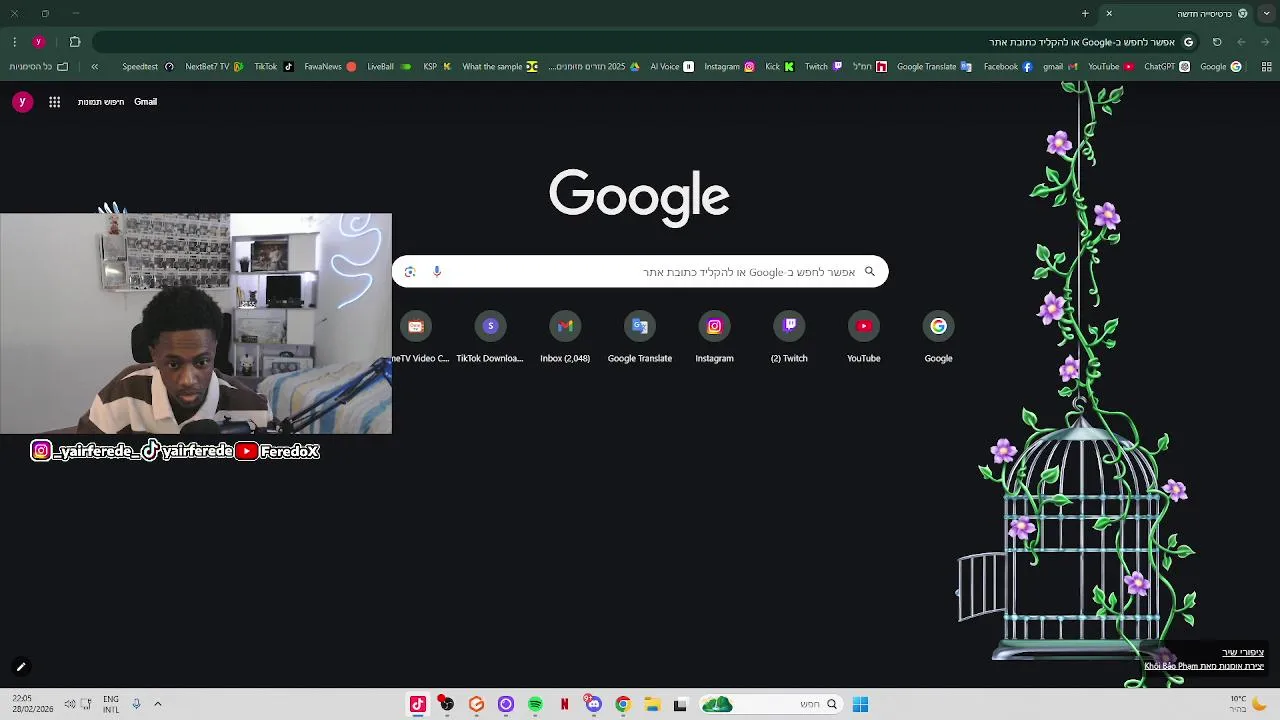Click the voice search microphone icon
1280x720 pixels.
[437, 272]
